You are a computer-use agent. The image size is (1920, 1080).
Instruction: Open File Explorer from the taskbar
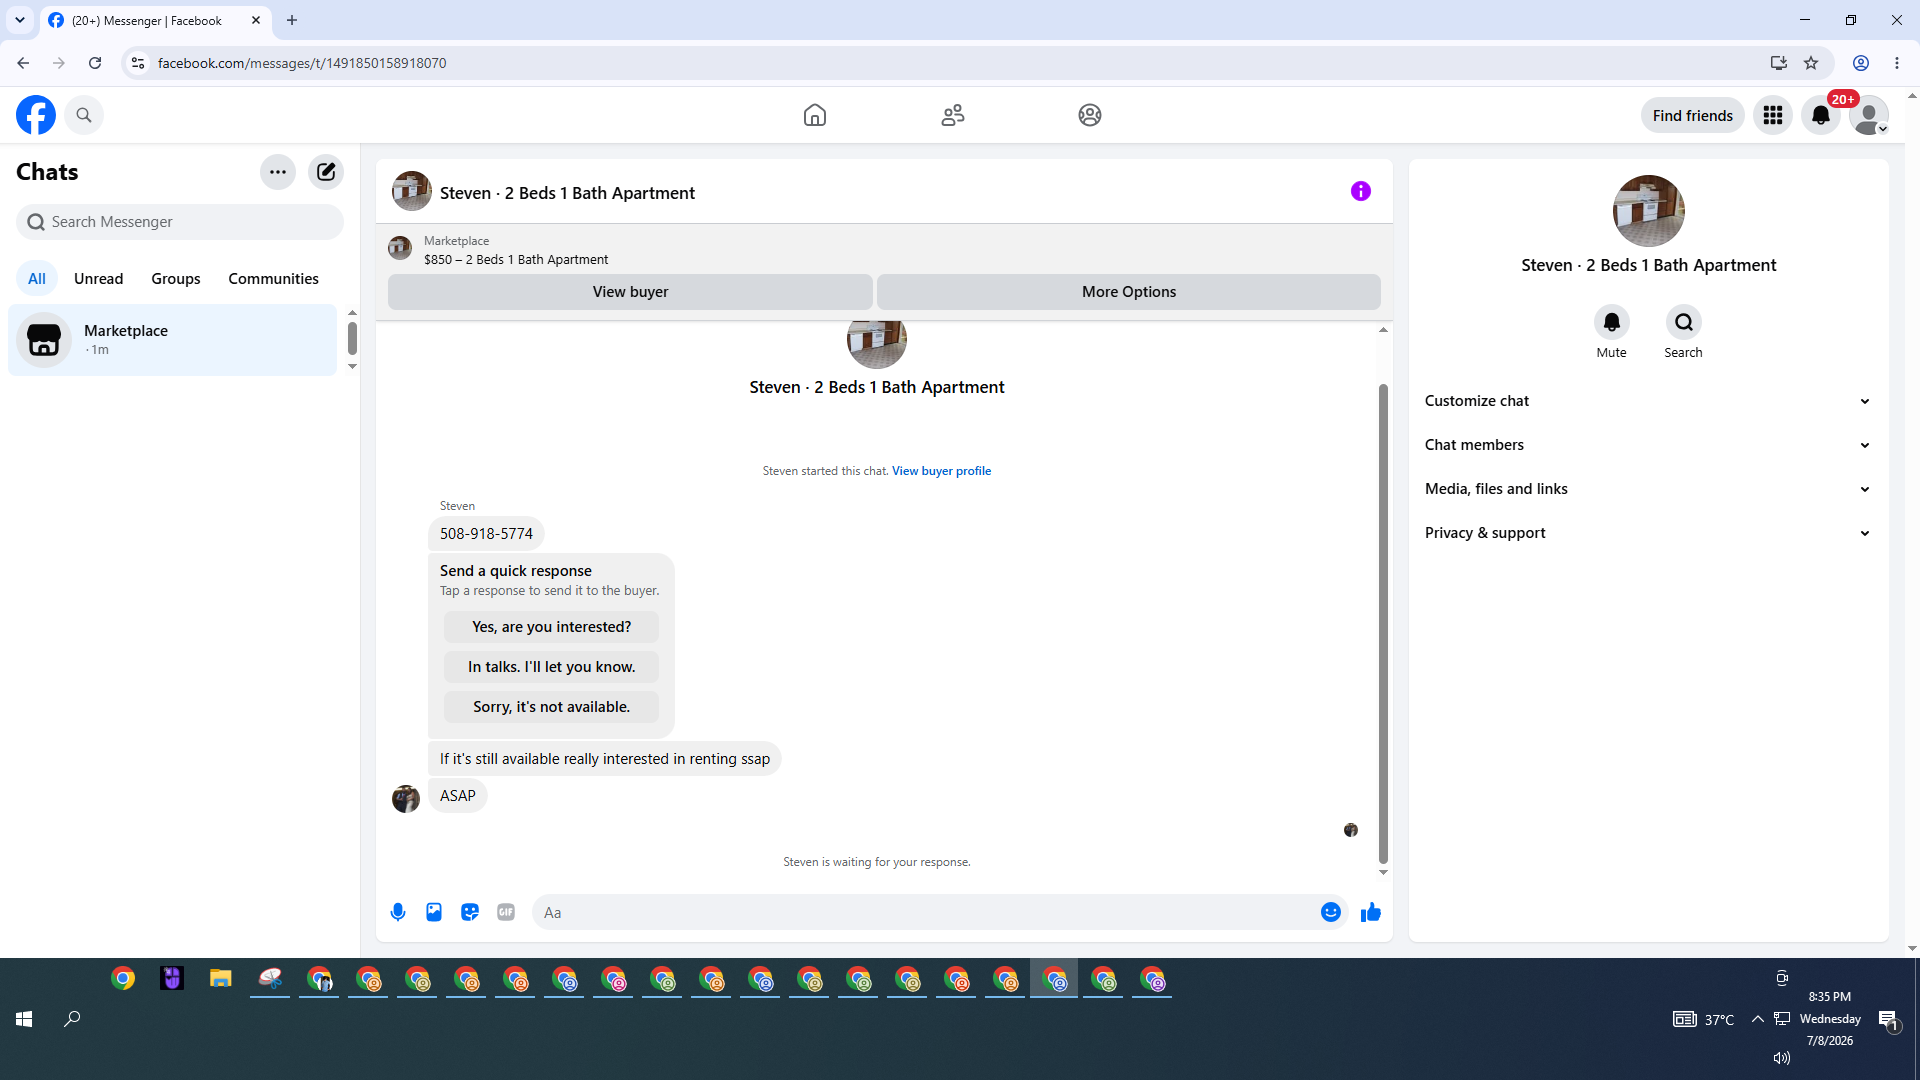click(221, 979)
